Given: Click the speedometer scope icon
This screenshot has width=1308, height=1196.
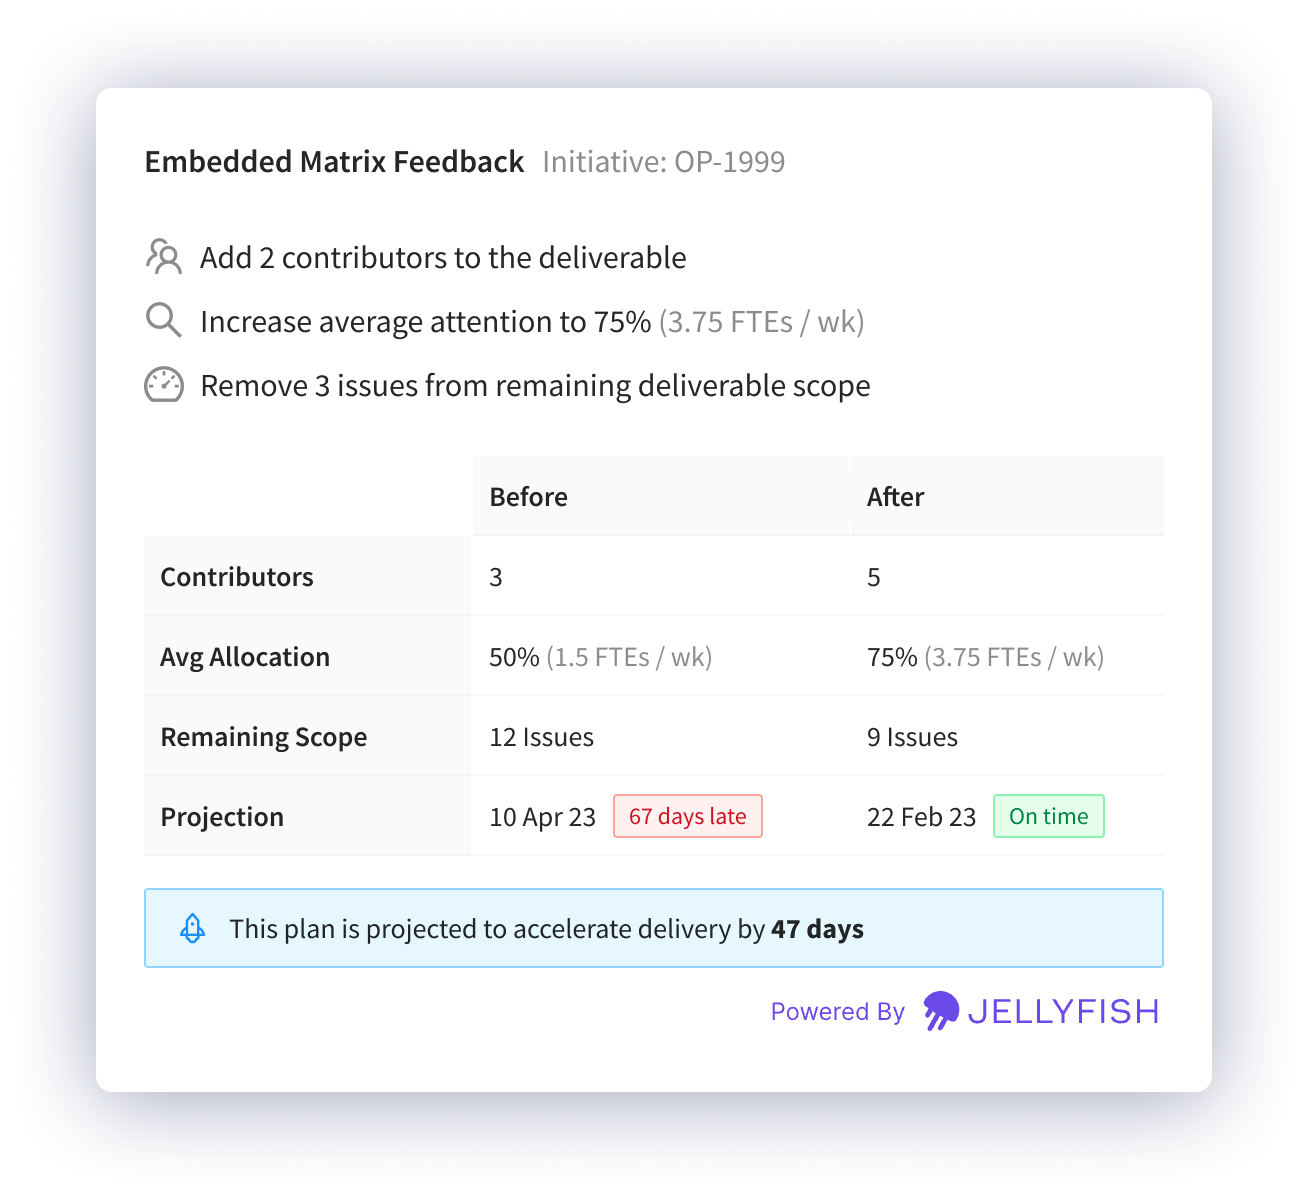Looking at the screenshot, I should [164, 385].
